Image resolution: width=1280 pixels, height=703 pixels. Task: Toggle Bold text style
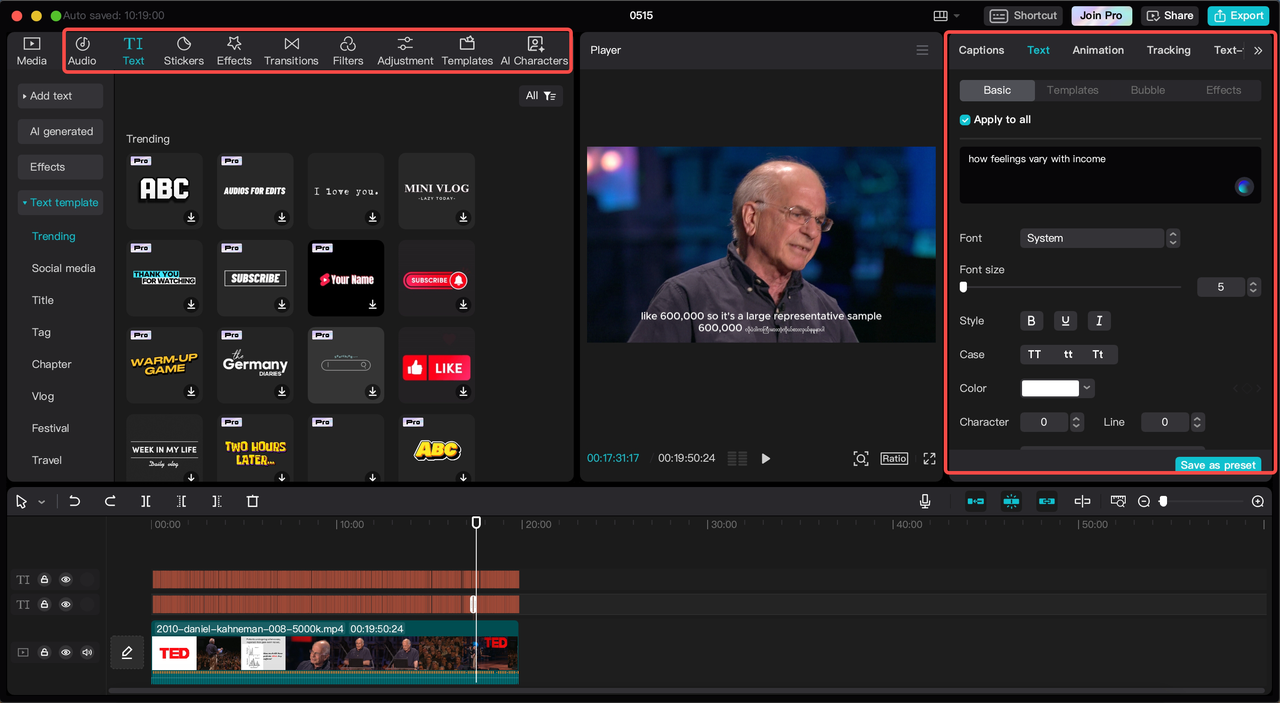[1031, 321]
